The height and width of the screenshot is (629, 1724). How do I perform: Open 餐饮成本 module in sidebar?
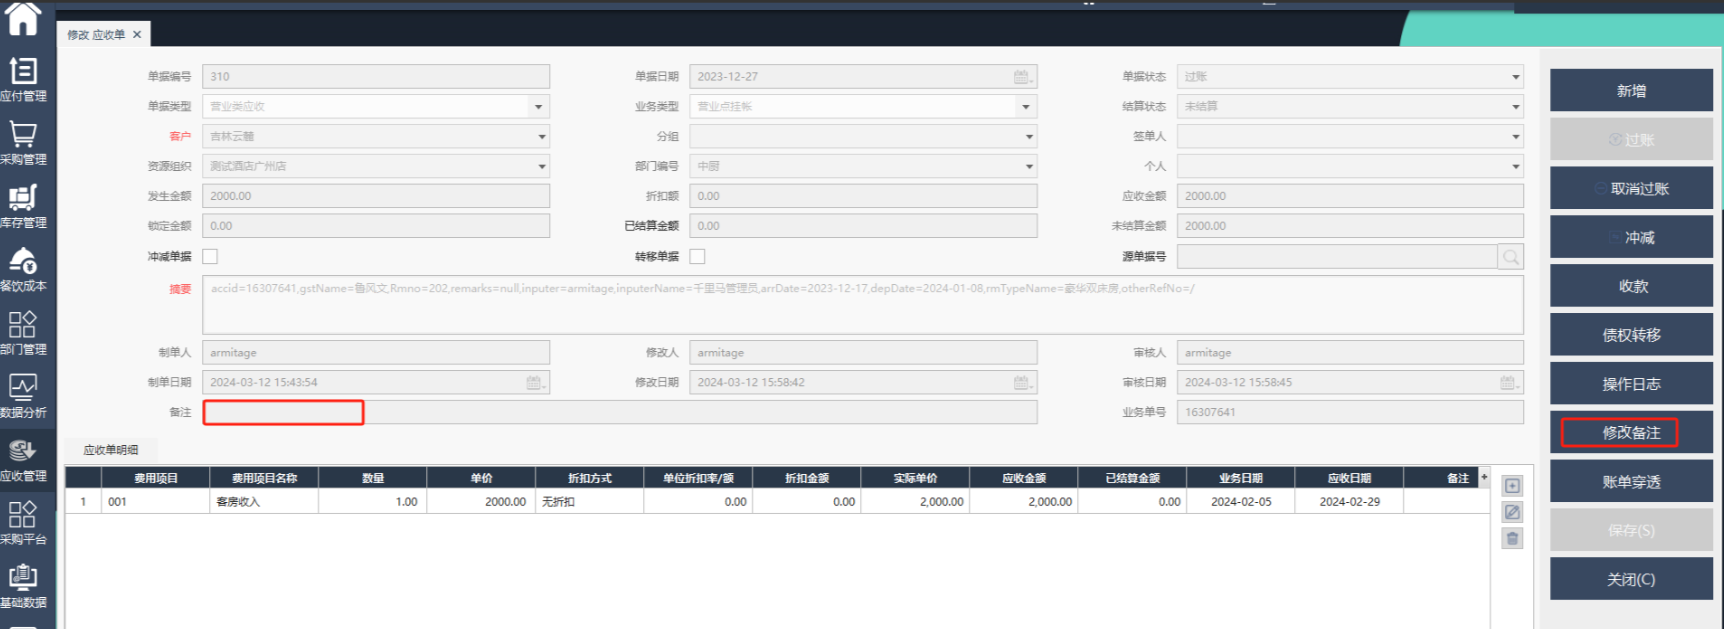tap(23, 269)
